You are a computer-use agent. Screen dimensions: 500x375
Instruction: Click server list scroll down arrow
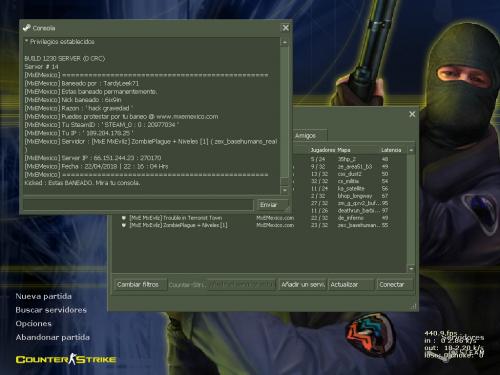pos(411,268)
